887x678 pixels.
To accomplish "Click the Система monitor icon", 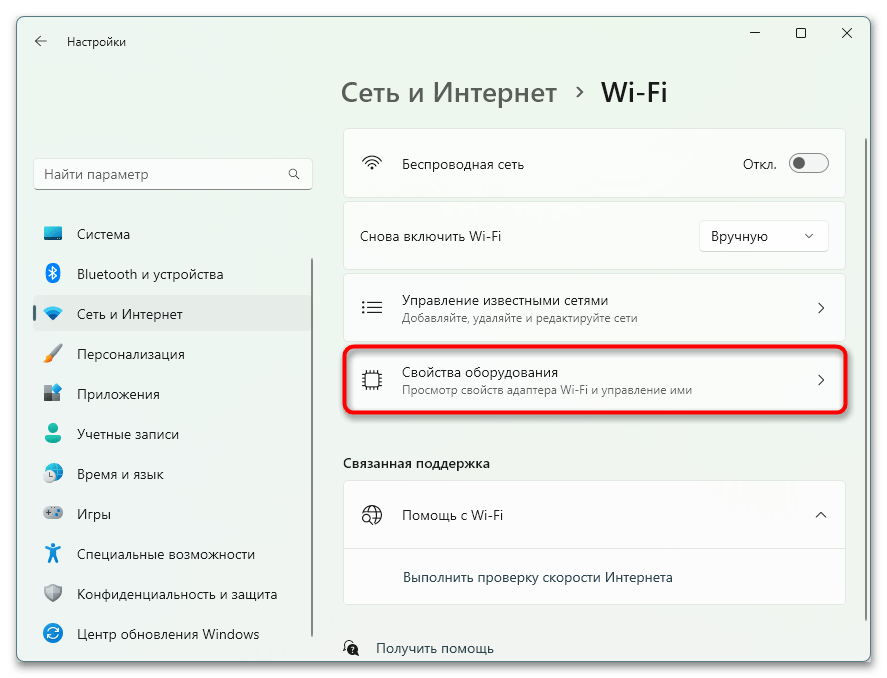I will (53, 234).
